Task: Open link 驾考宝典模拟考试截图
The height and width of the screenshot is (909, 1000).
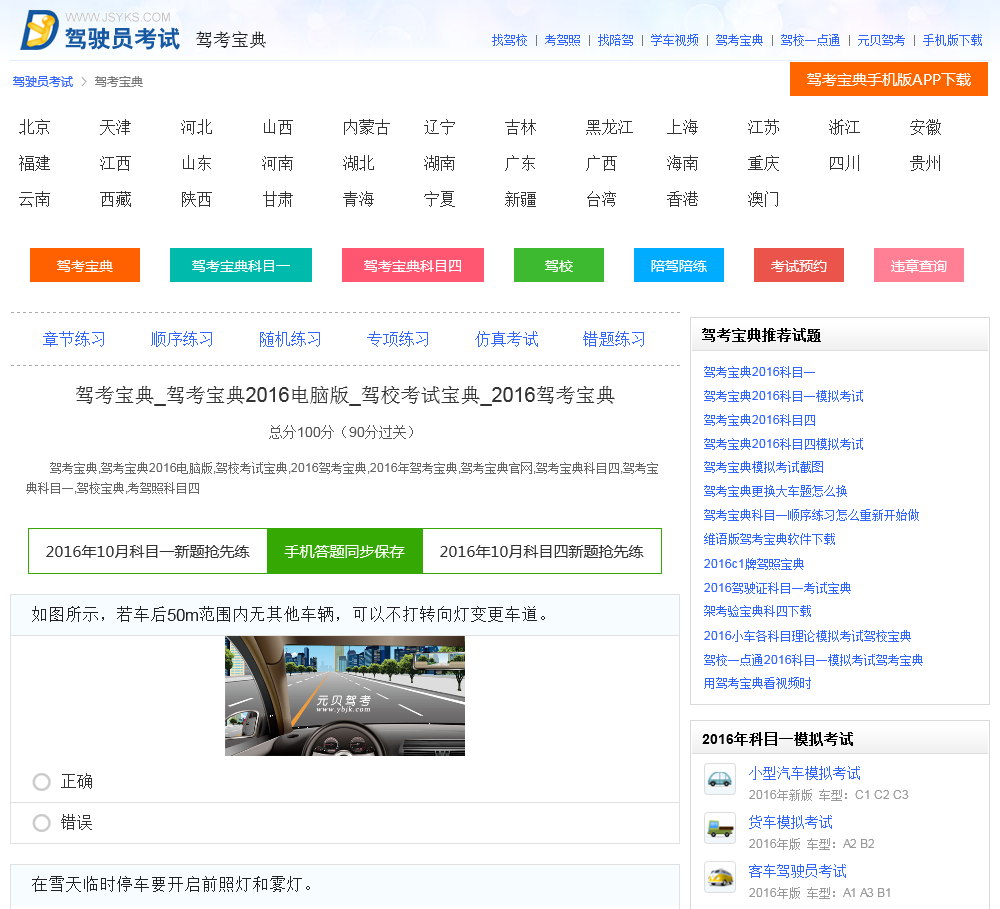Action: click(763, 468)
